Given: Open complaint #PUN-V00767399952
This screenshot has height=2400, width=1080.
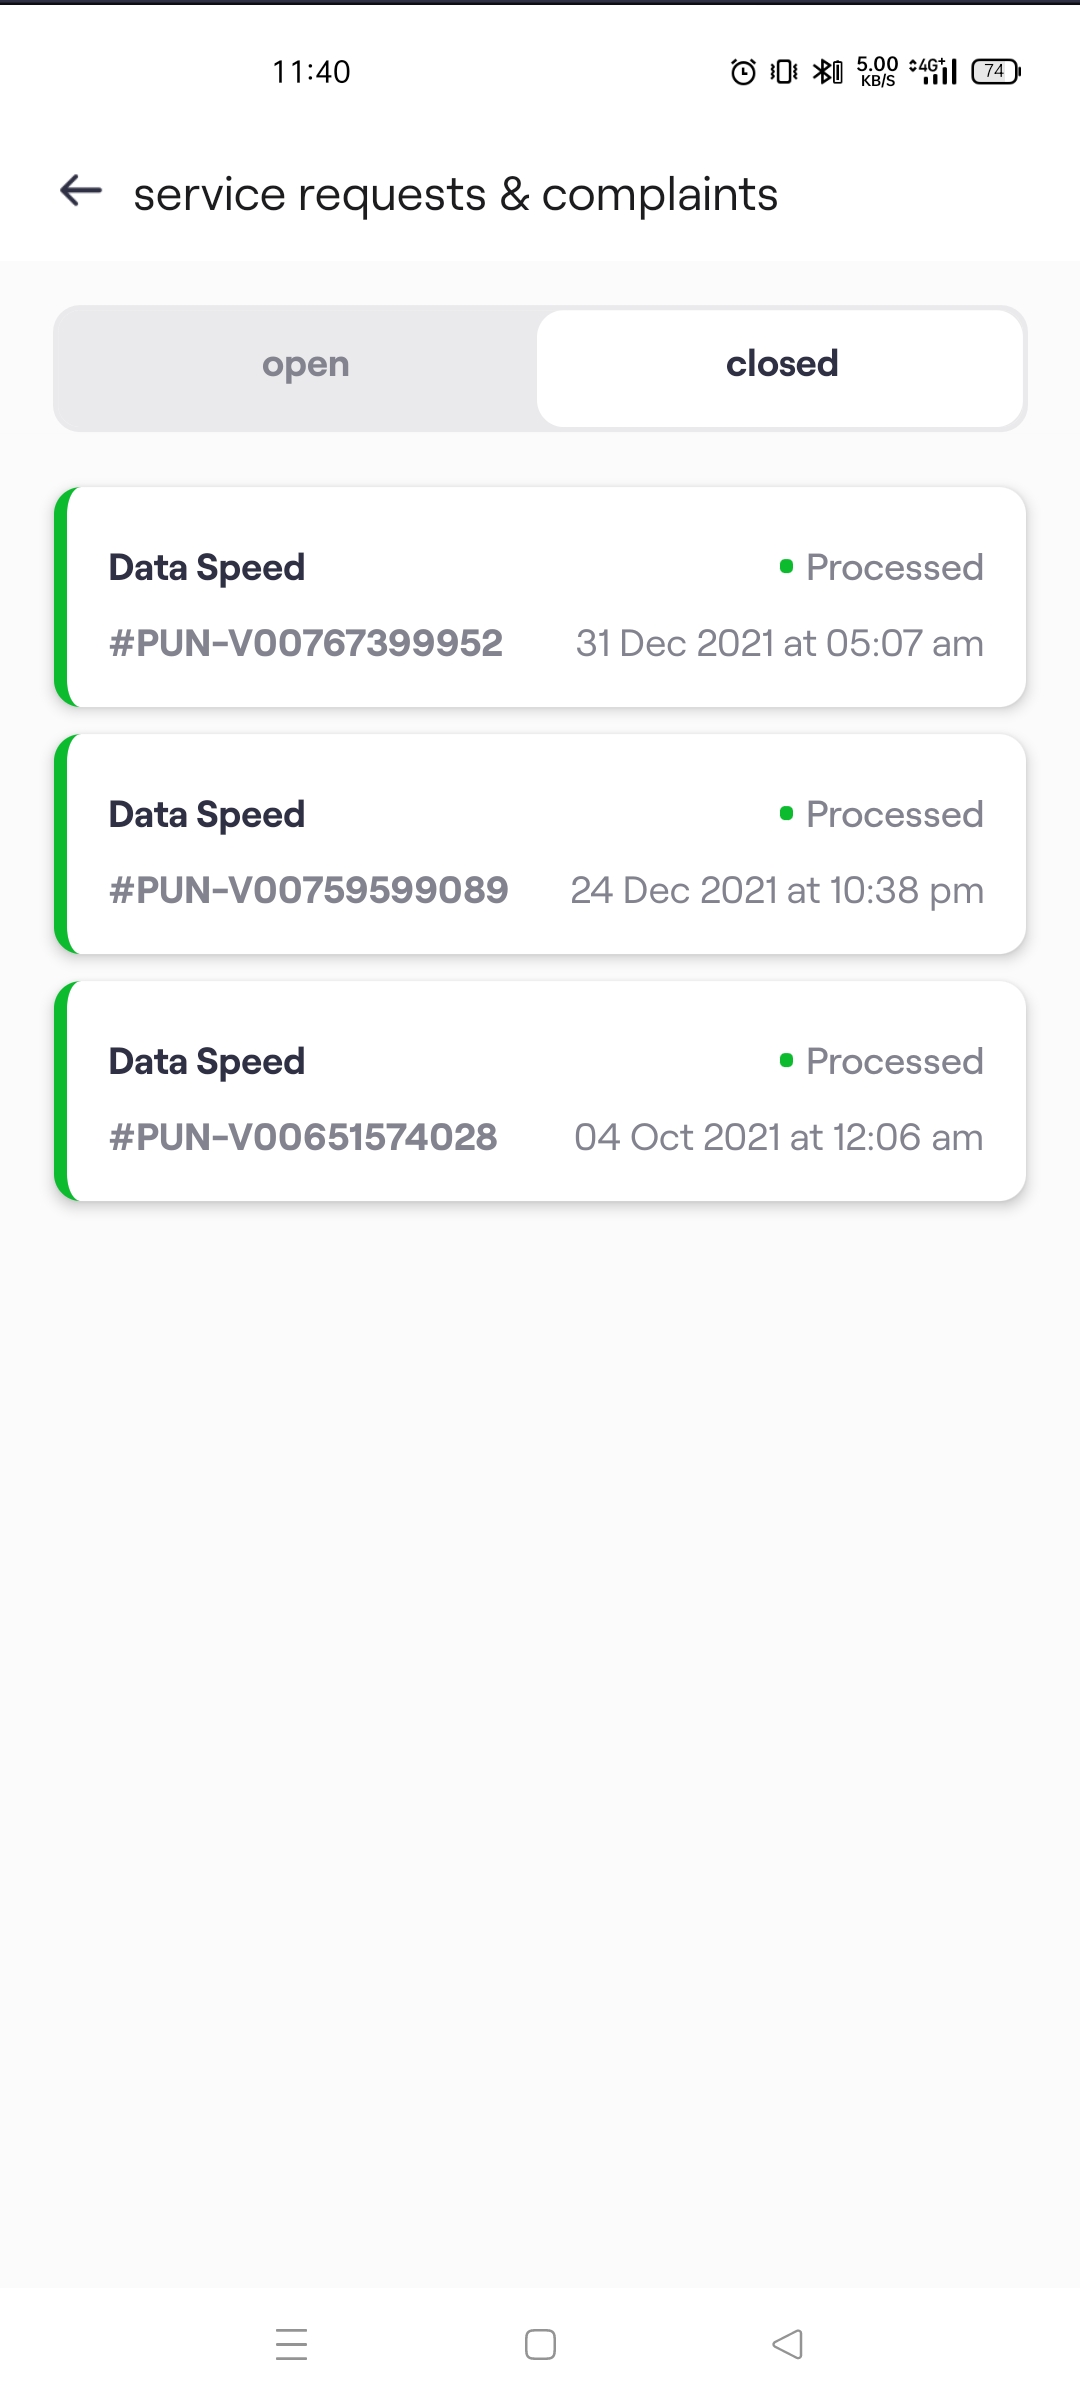Looking at the screenshot, I should (x=305, y=643).
